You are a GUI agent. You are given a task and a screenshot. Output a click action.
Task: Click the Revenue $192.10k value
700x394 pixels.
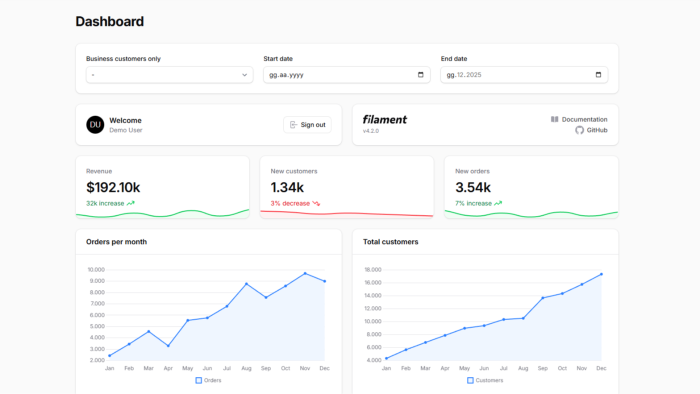[x=113, y=187]
